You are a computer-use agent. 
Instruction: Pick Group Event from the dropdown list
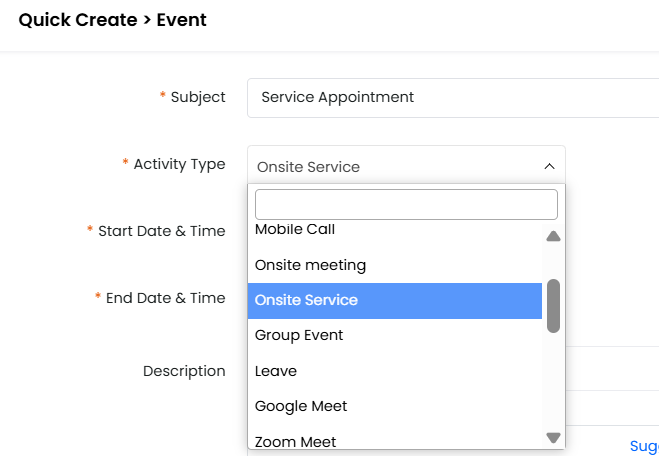point(299,335)
